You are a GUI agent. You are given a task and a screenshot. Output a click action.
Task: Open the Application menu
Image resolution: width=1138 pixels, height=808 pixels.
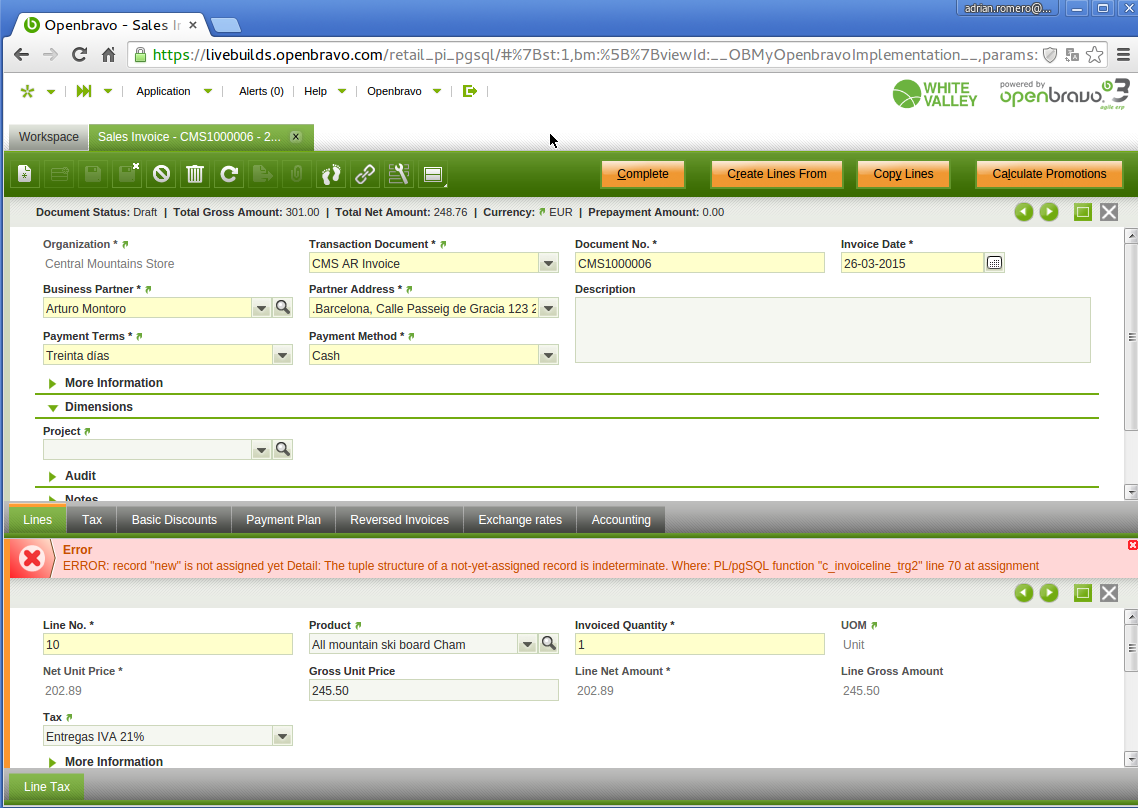click(163, 91)
